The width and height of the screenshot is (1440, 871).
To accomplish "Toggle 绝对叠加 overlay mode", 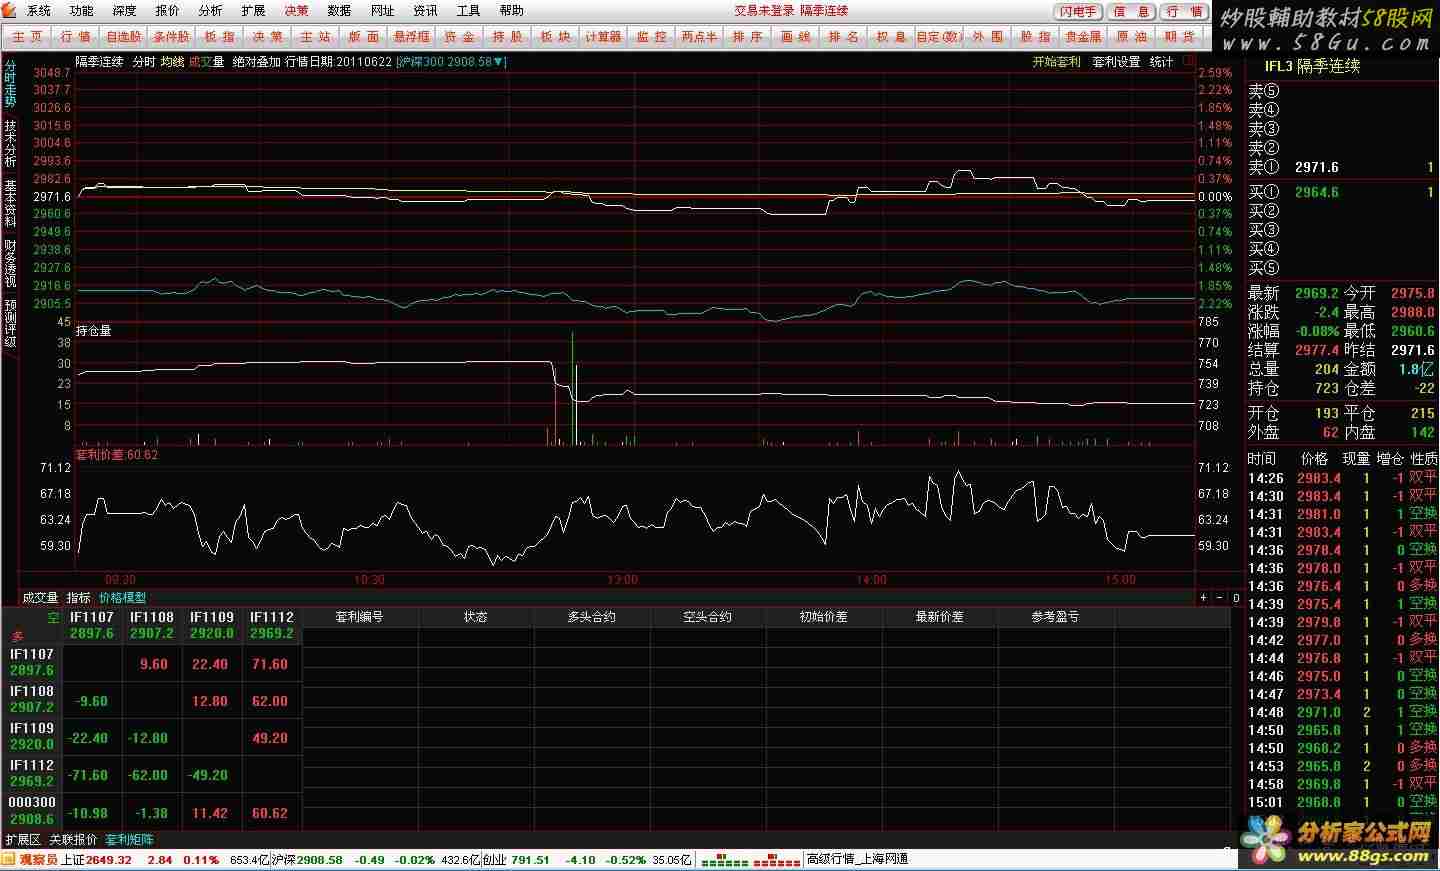I will (256, 62).
